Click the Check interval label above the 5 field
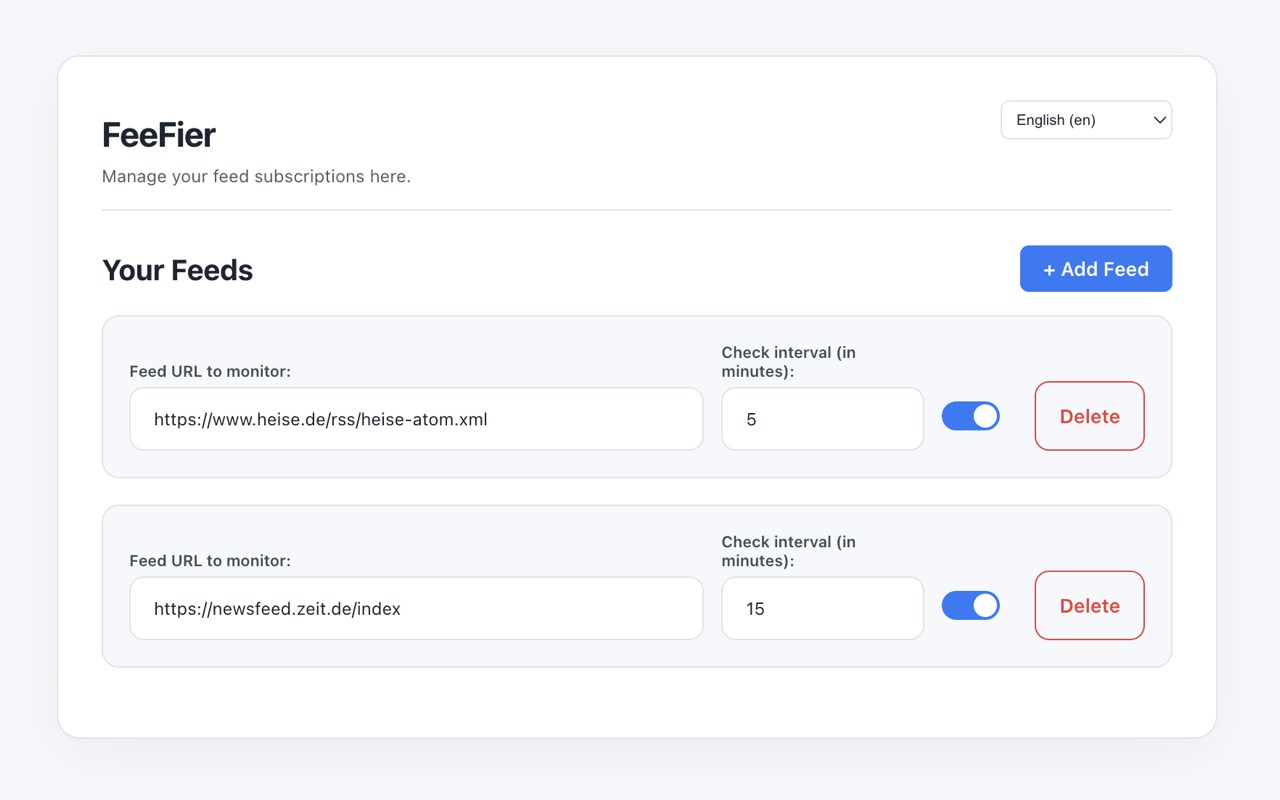Screen dimensions: 1280x800 [788, 361]
